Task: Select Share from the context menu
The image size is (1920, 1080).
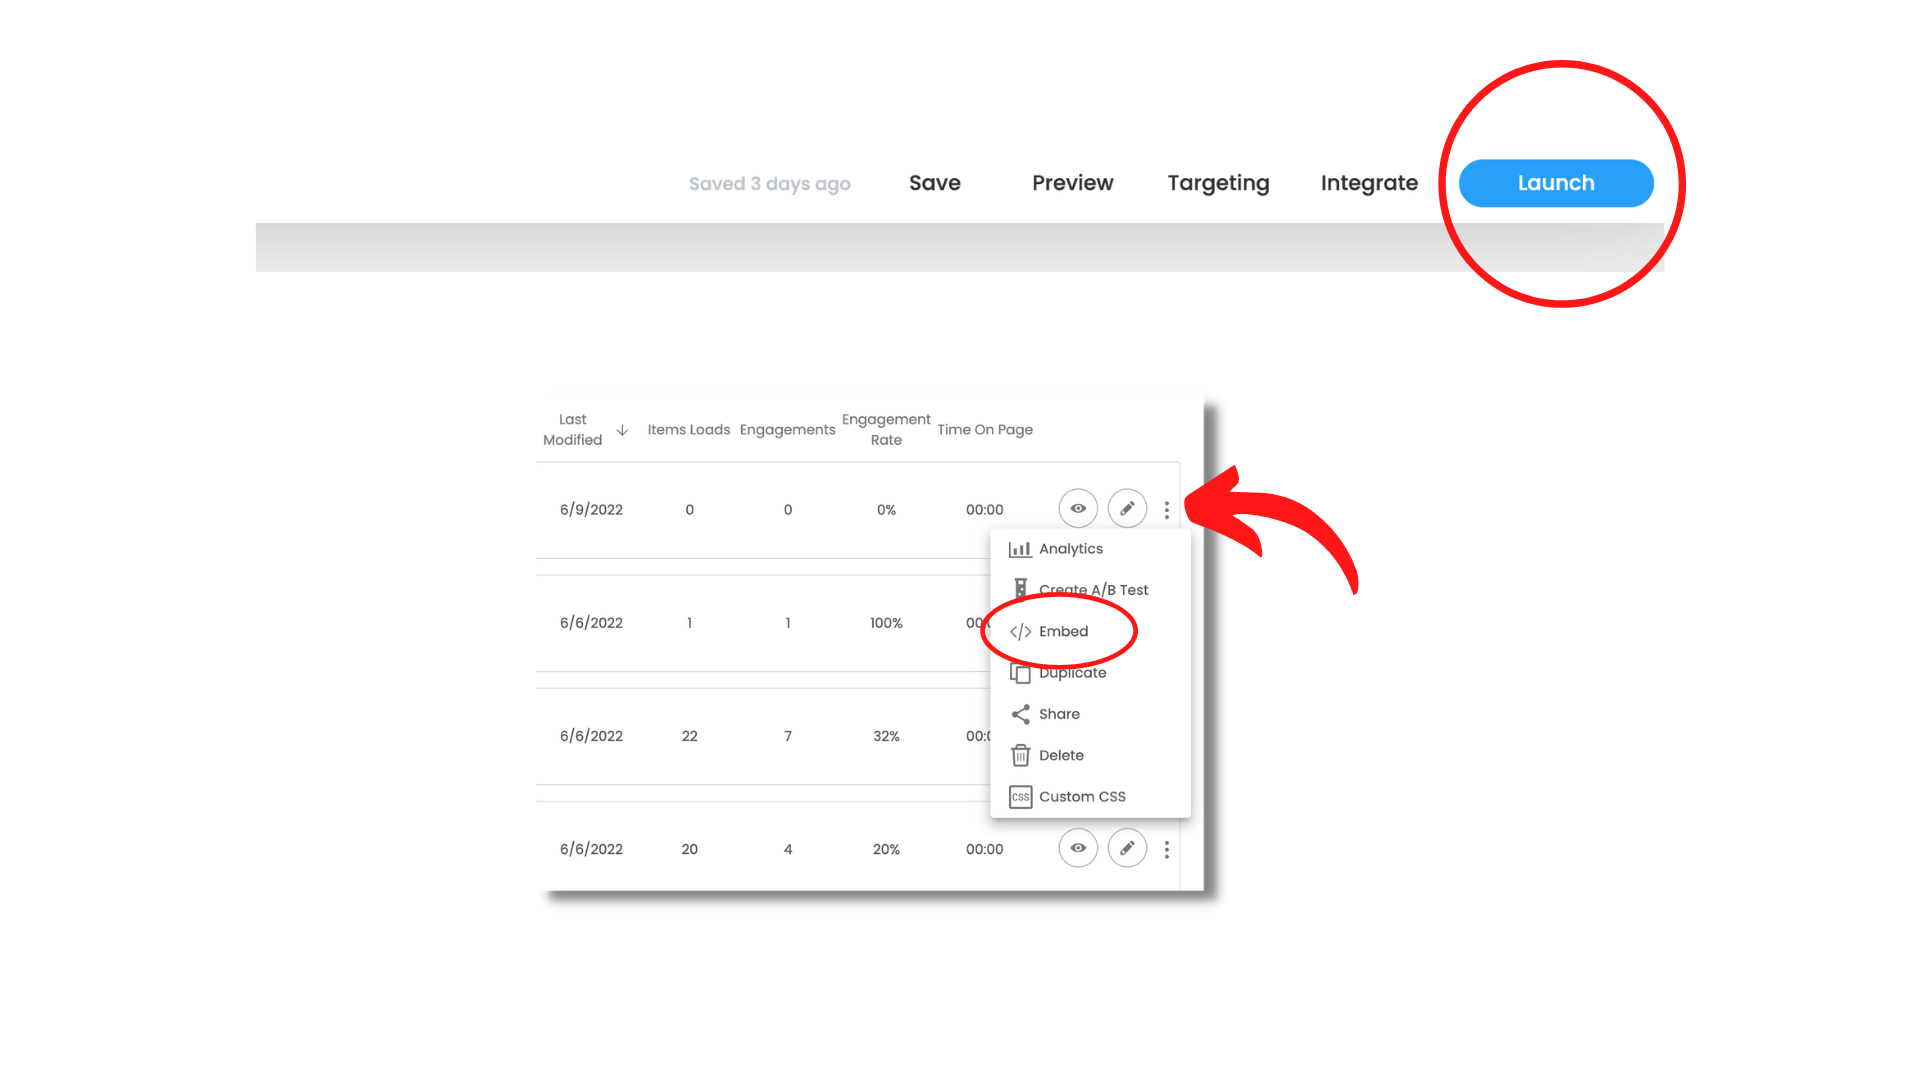Action: point(1090,714)
